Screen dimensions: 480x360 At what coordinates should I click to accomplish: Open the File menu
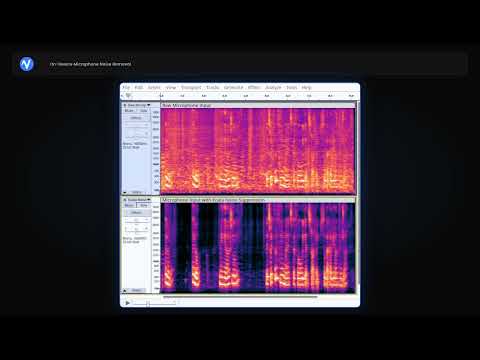click(x=126, y=87)
